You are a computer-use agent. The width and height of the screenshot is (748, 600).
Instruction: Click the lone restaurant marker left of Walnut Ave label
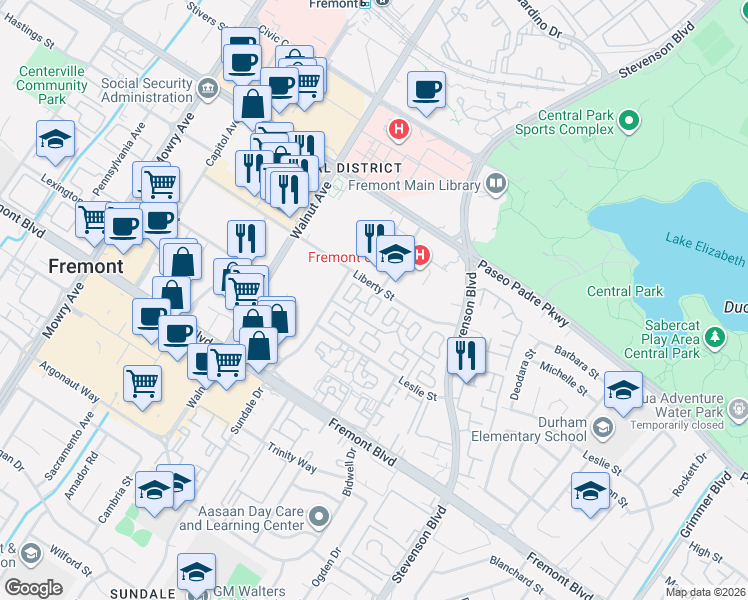coord(247,239)
